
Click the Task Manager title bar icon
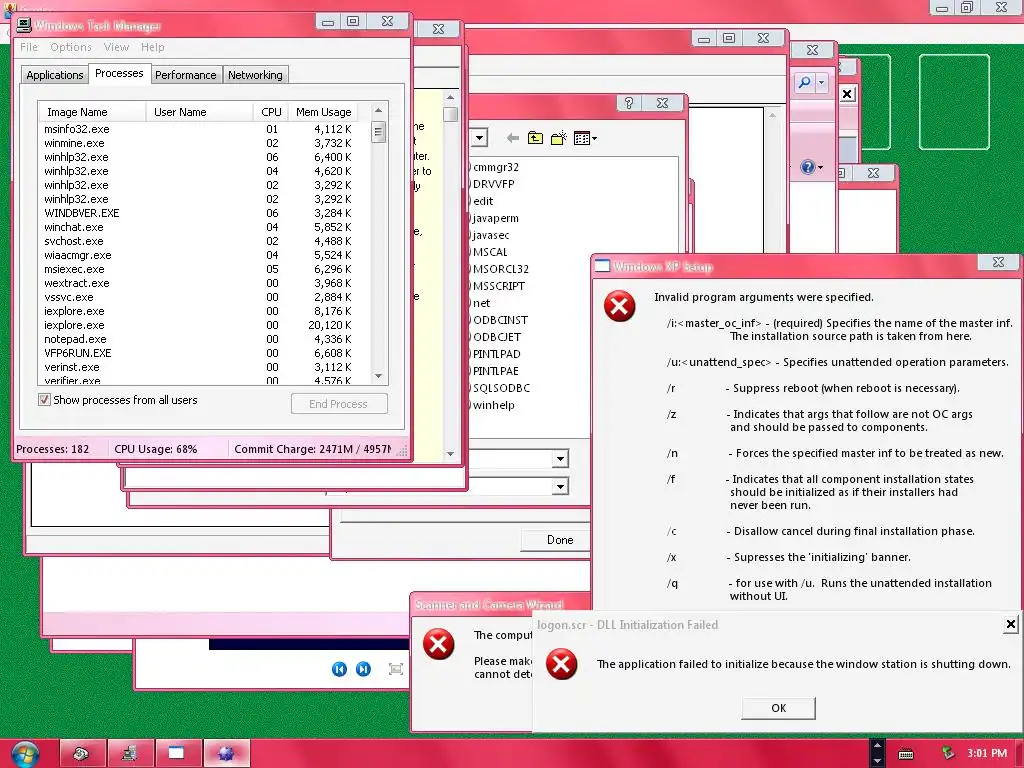coord(24,25)
